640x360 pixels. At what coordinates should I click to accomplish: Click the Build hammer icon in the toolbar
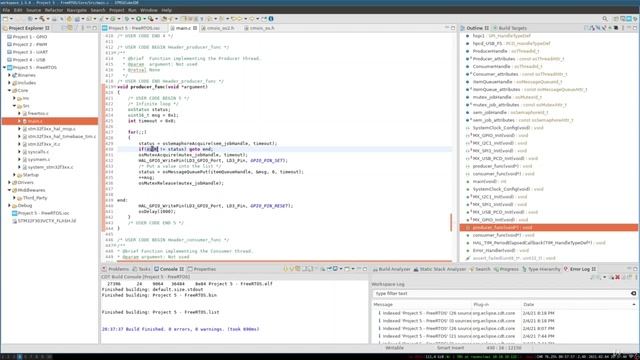pyautogui.click(x=42, y=19)
